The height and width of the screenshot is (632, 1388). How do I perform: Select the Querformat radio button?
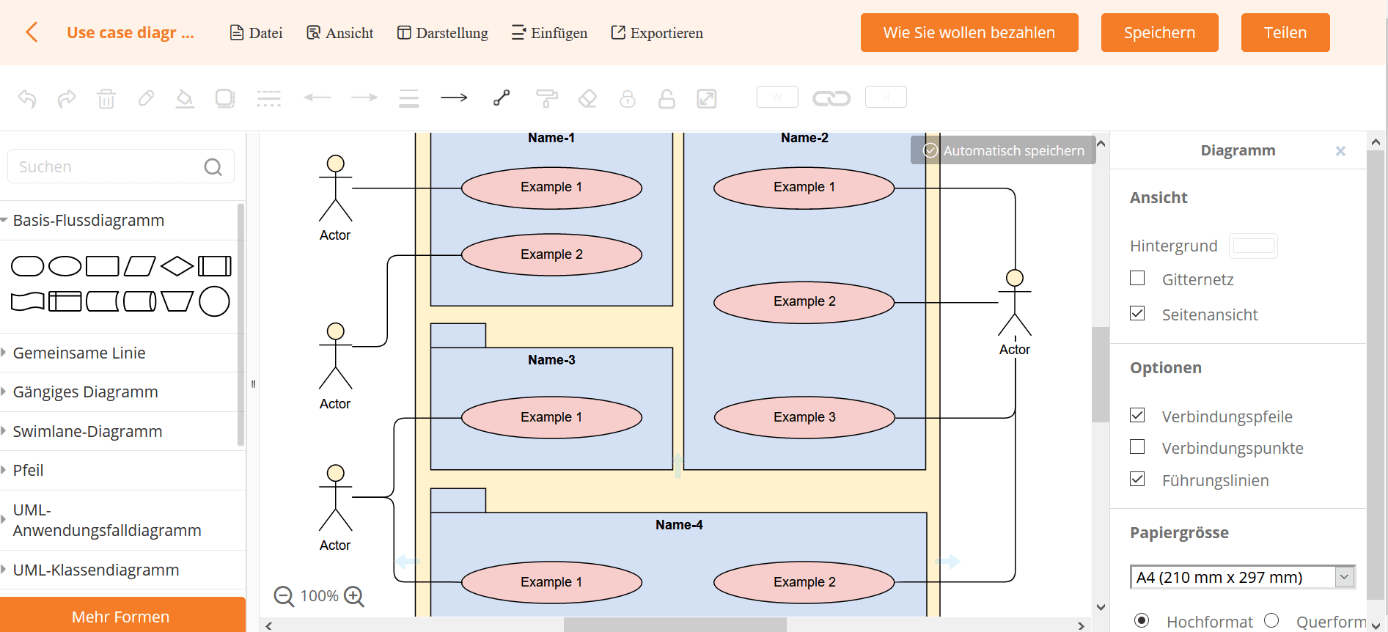pyautogui.click(x=1271, y=621)
